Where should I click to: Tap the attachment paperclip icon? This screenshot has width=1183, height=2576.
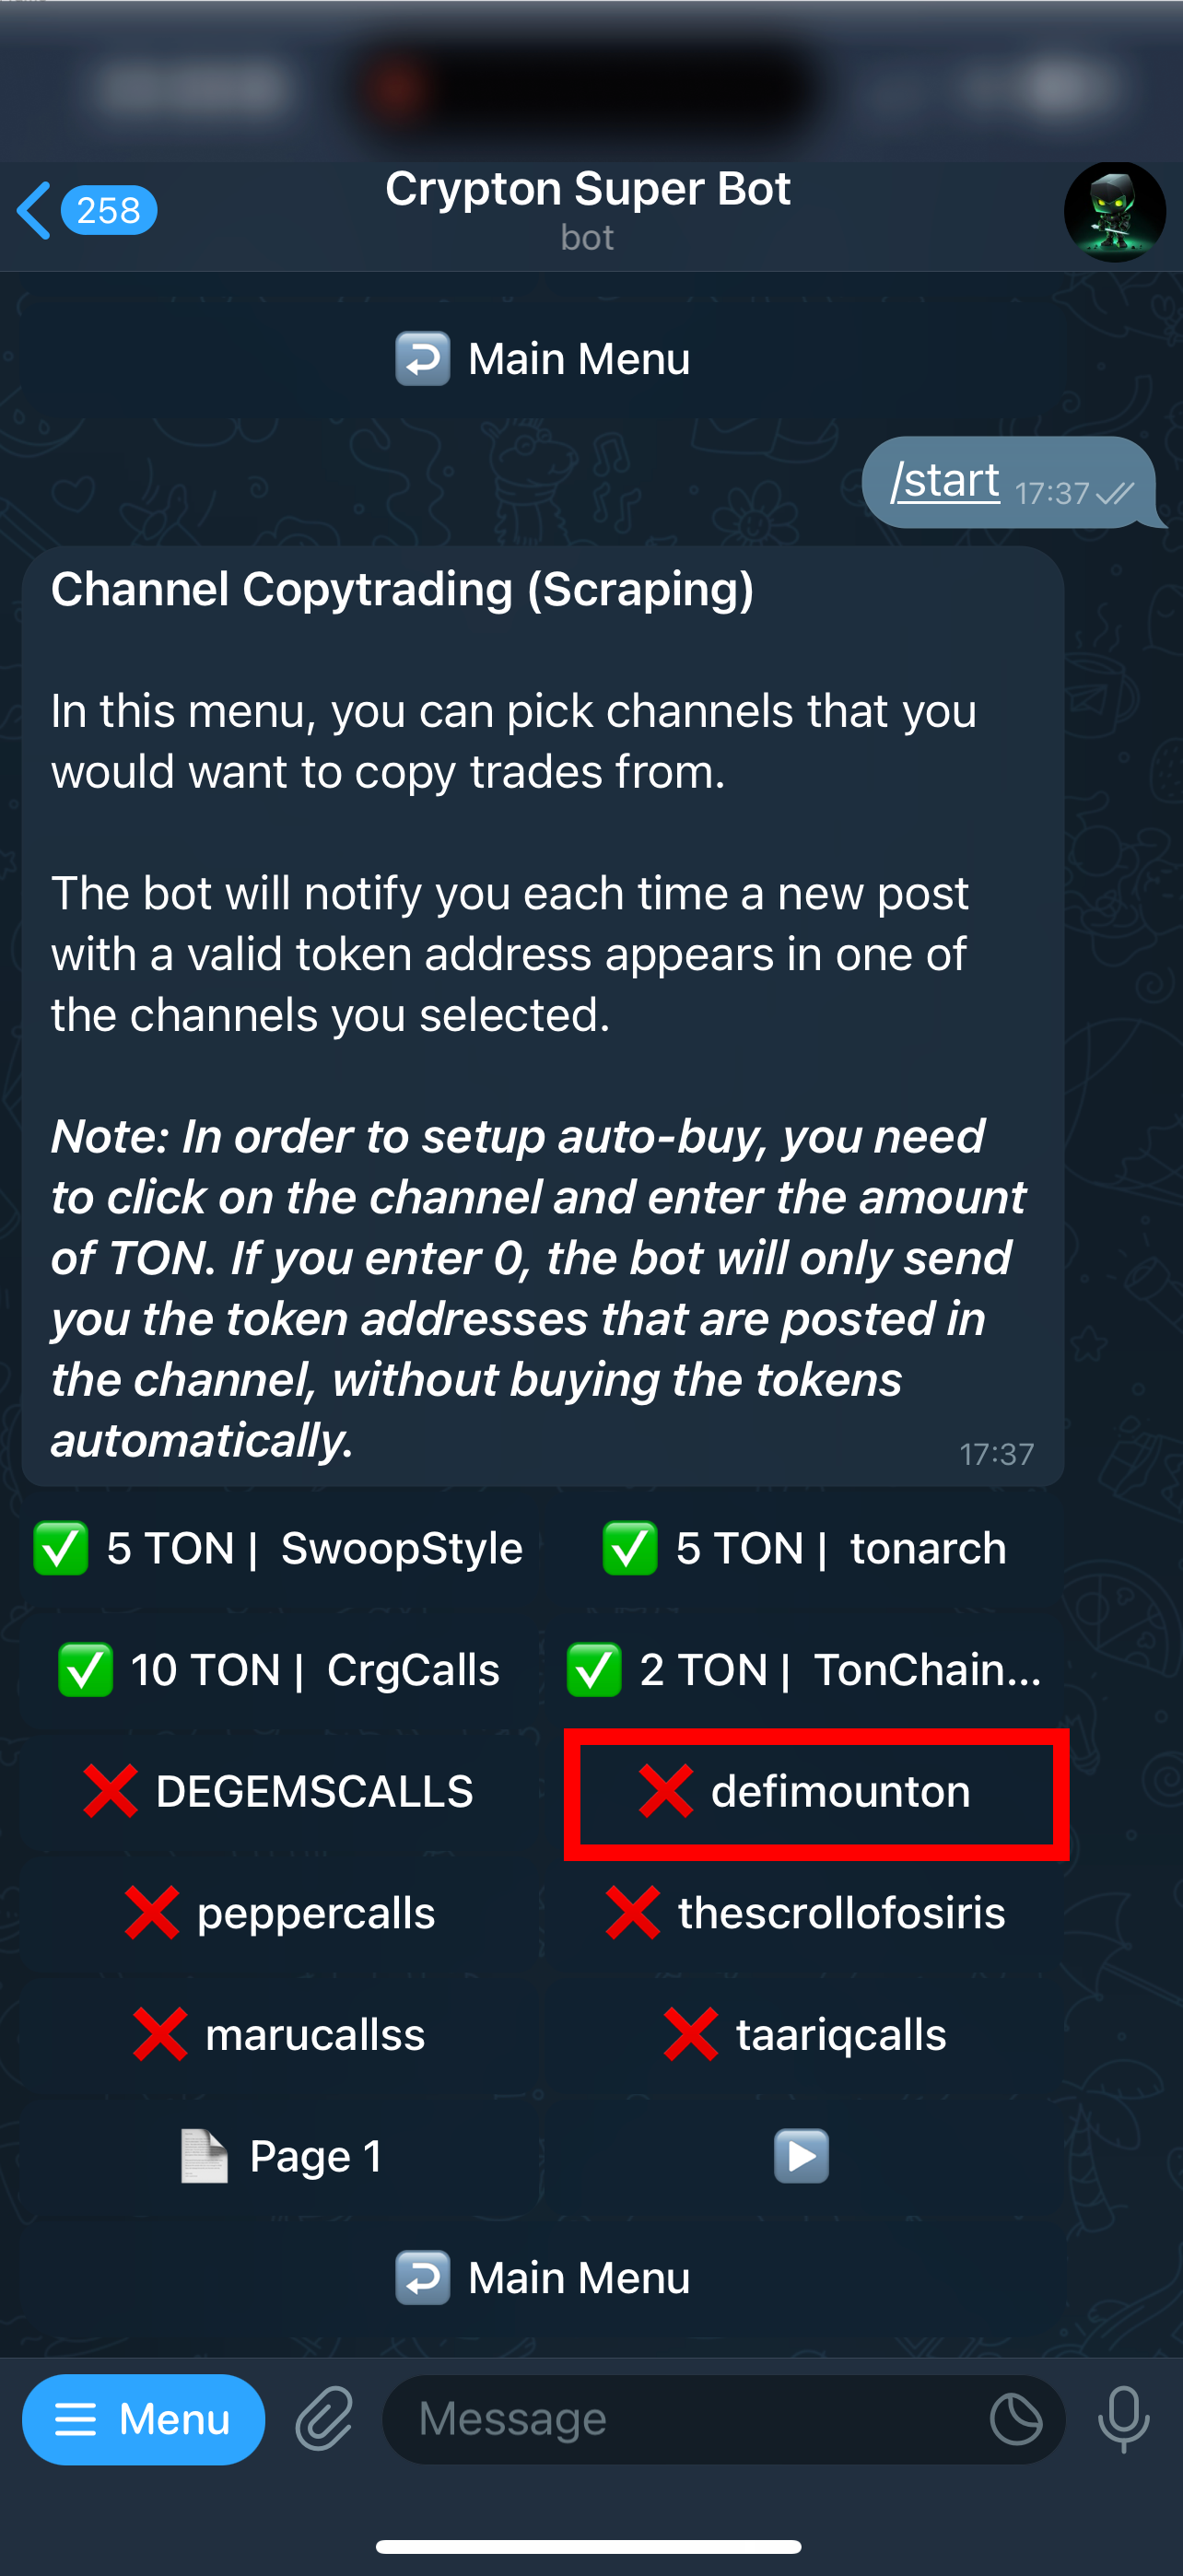324,2418
